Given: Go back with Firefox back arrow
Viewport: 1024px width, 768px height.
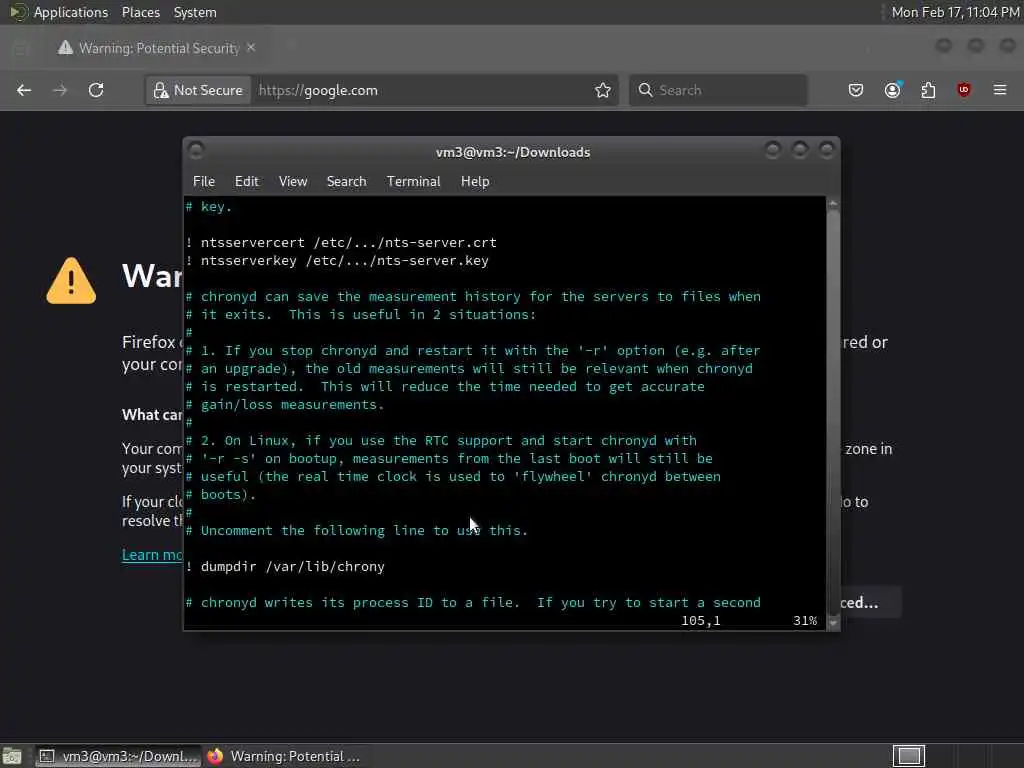Looking at the screenshot, I should coord(24,90).
